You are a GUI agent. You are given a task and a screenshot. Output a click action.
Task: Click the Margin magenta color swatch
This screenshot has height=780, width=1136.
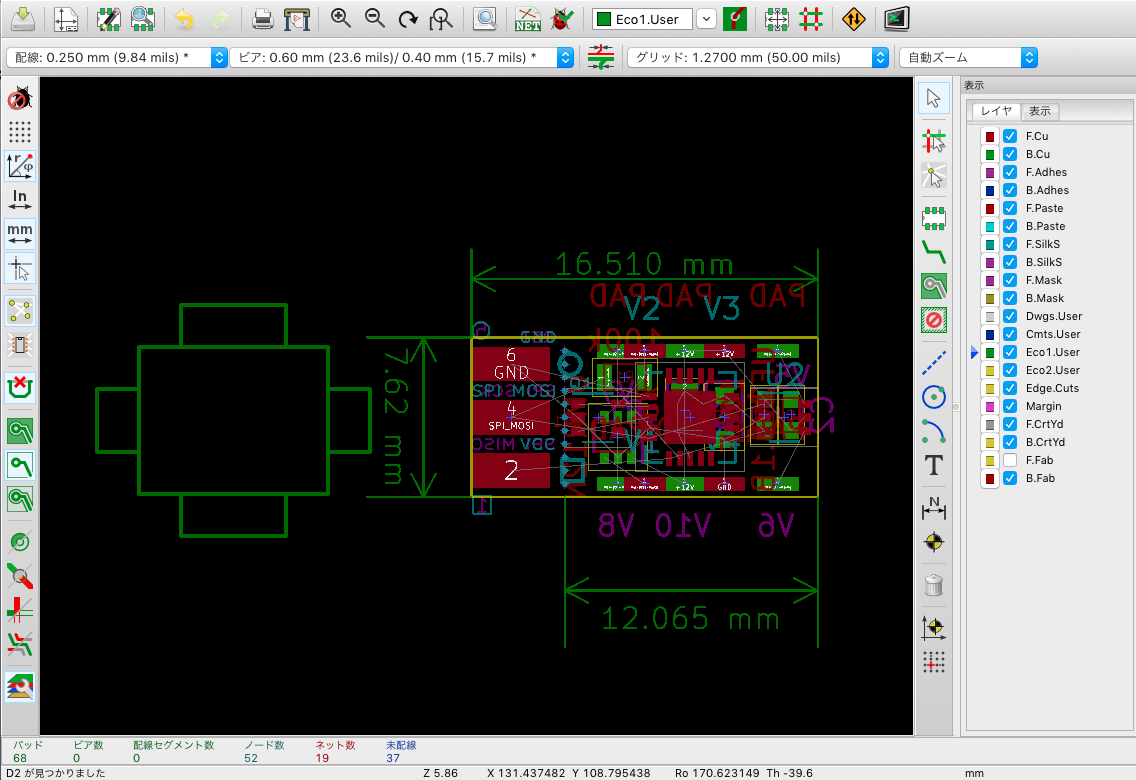pos(990,406)
